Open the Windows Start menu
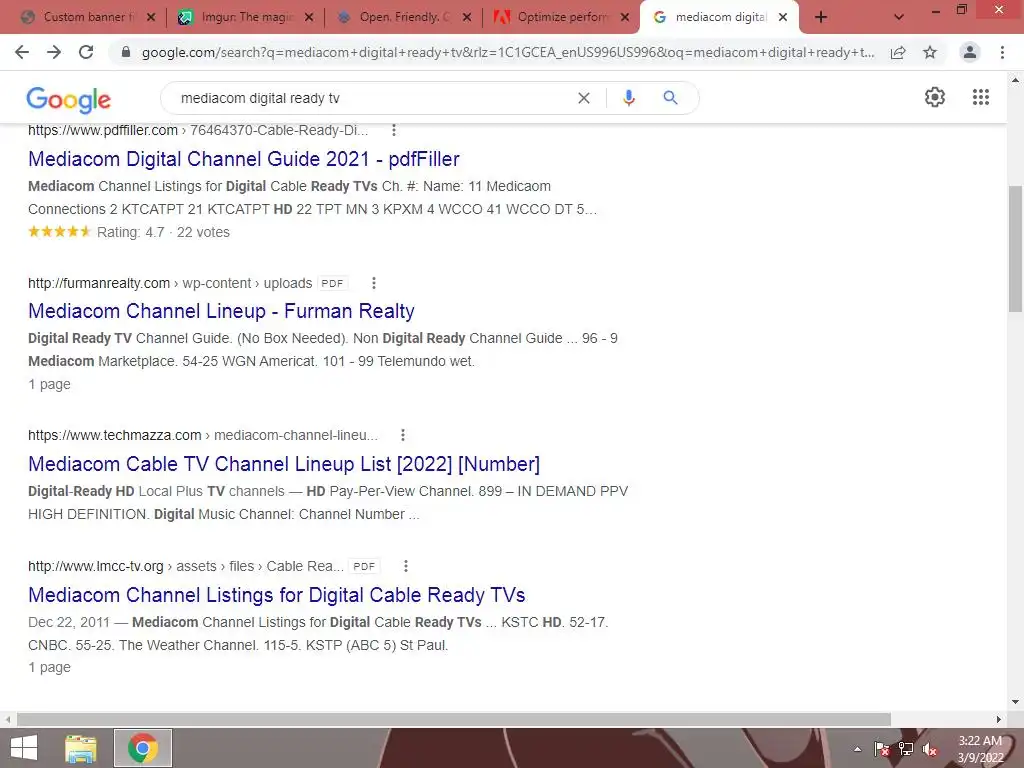The height and width of the screenshot is (768, 1024). click(24, 748)
